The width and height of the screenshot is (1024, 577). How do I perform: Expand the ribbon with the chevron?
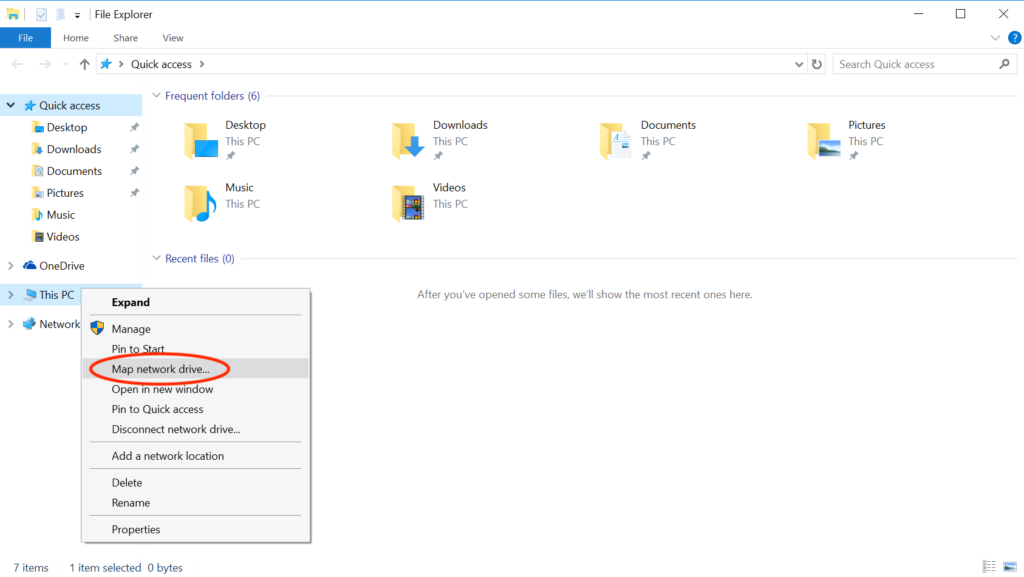click(x=995, y=38)
